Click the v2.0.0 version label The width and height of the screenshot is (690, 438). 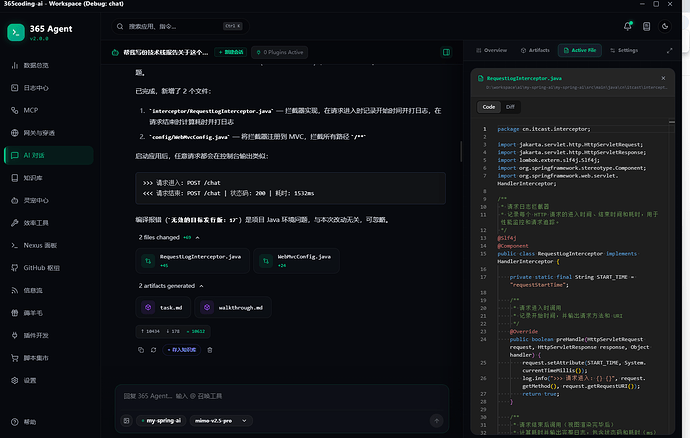pos(39,39)
